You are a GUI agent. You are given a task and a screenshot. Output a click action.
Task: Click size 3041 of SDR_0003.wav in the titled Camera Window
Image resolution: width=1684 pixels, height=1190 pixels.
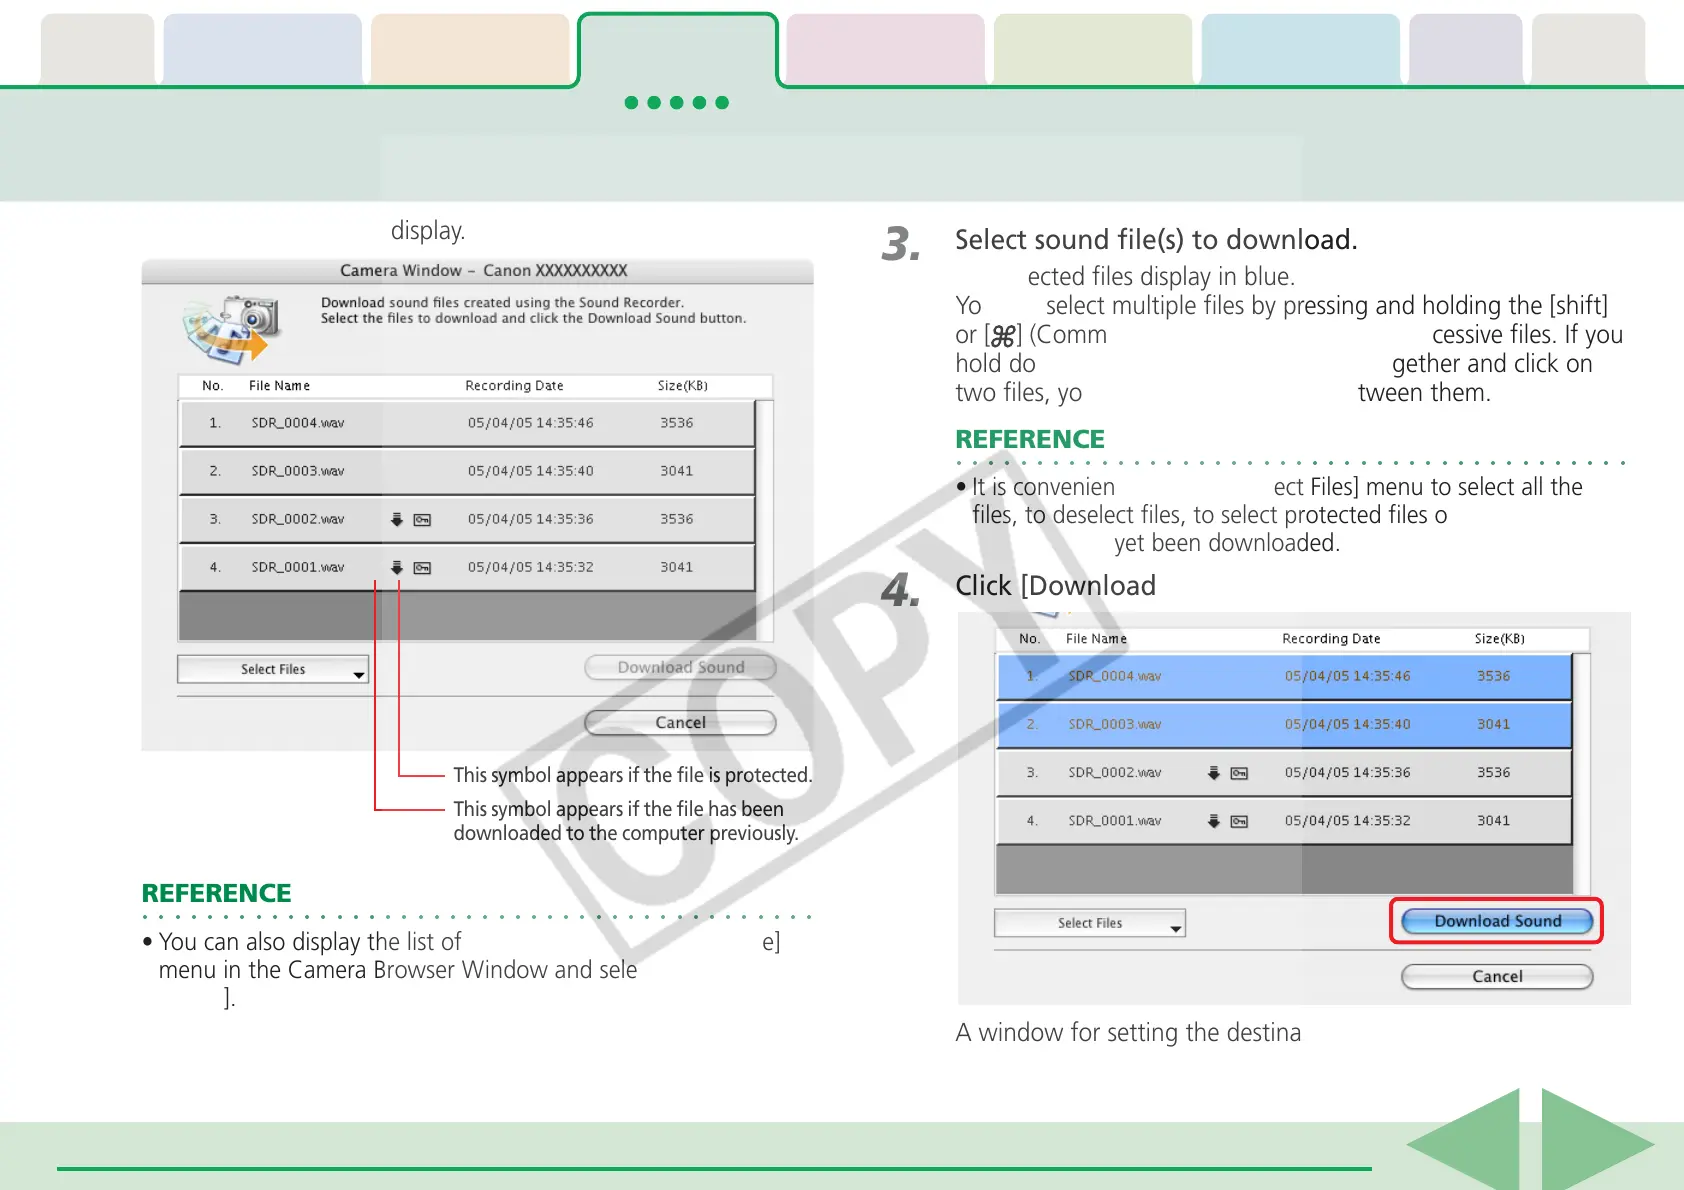pyautogui.click(x=676, y=471)
